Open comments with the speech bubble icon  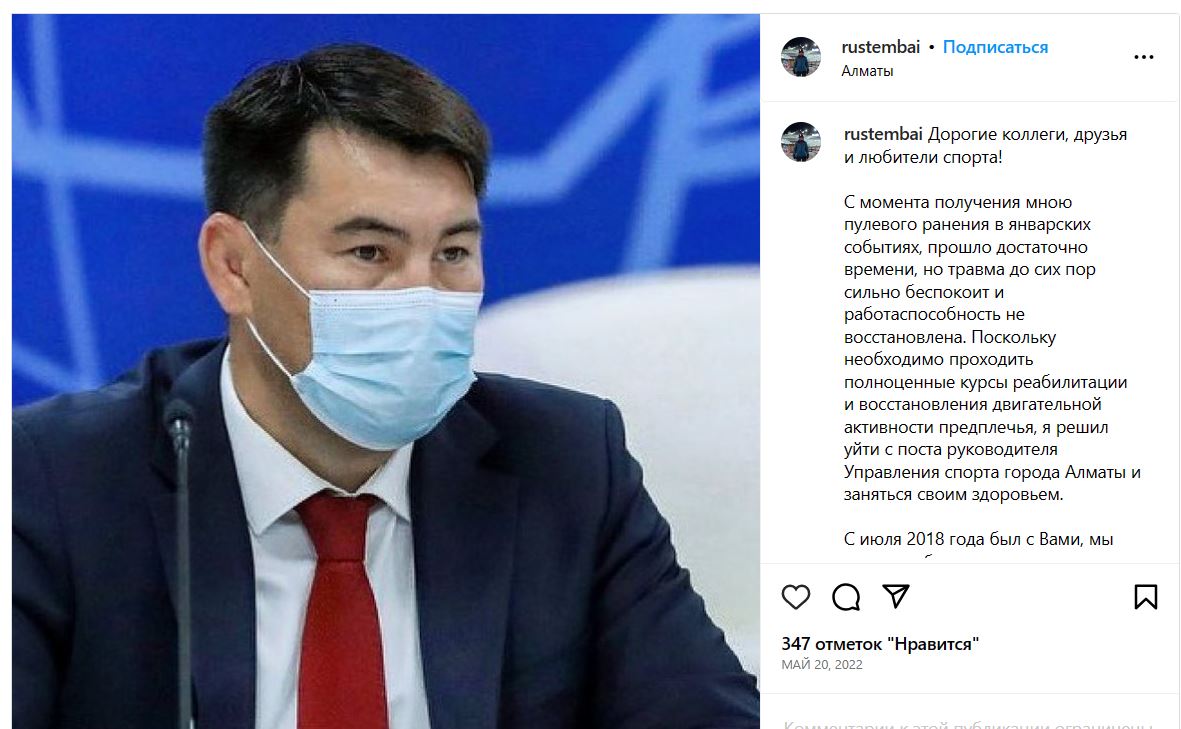(x=846, y=597)
